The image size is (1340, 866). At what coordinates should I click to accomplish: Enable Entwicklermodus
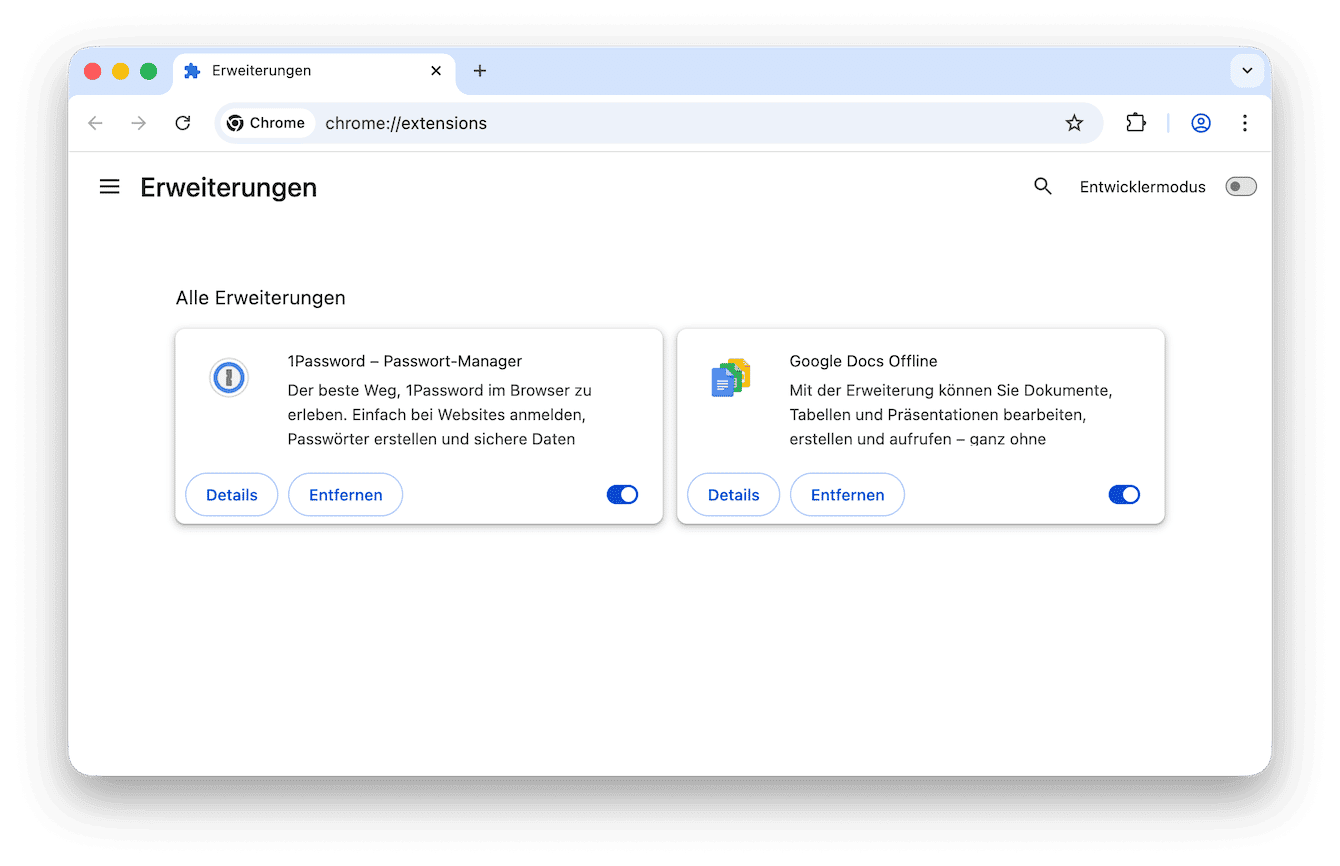[1240, 186]
